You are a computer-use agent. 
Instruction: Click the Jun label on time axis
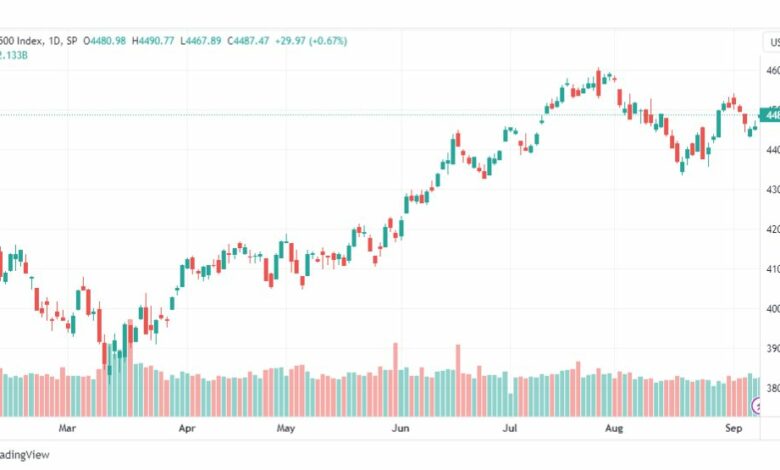pos(400,428)
